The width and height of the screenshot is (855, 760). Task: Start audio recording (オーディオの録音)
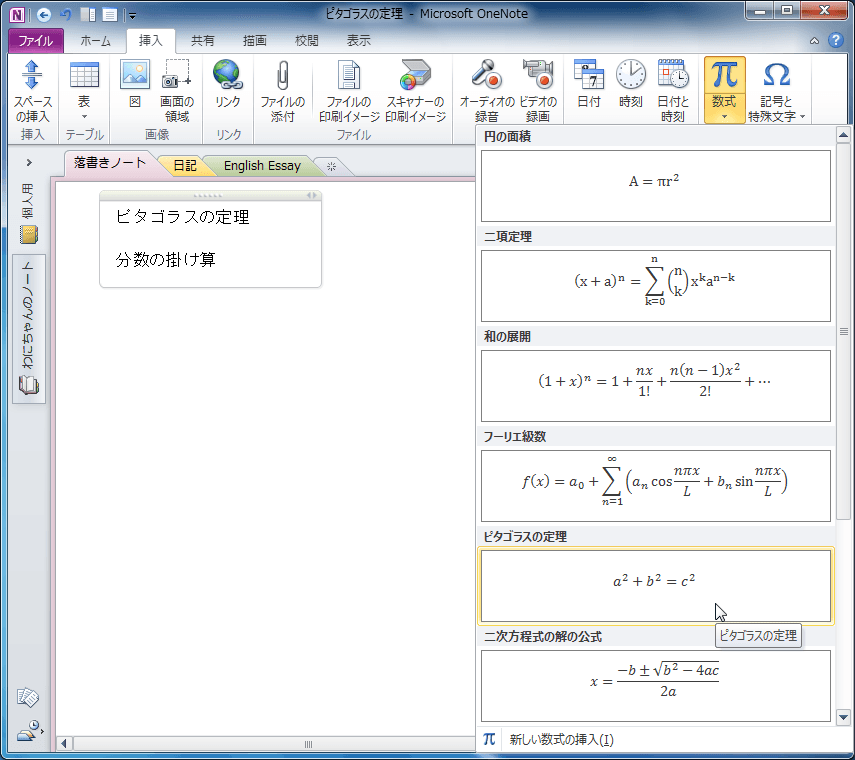[x=486, y=91]
